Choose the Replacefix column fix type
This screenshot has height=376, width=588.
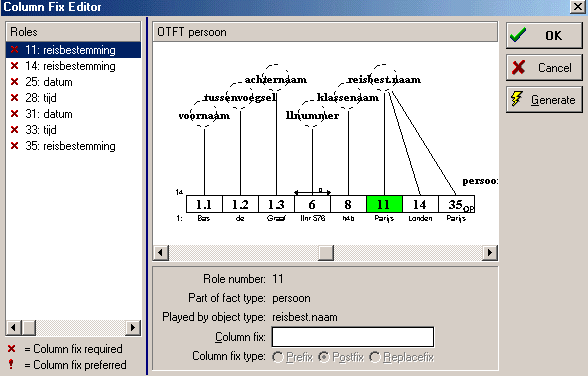pyautogui.click(x=375, y=357)
